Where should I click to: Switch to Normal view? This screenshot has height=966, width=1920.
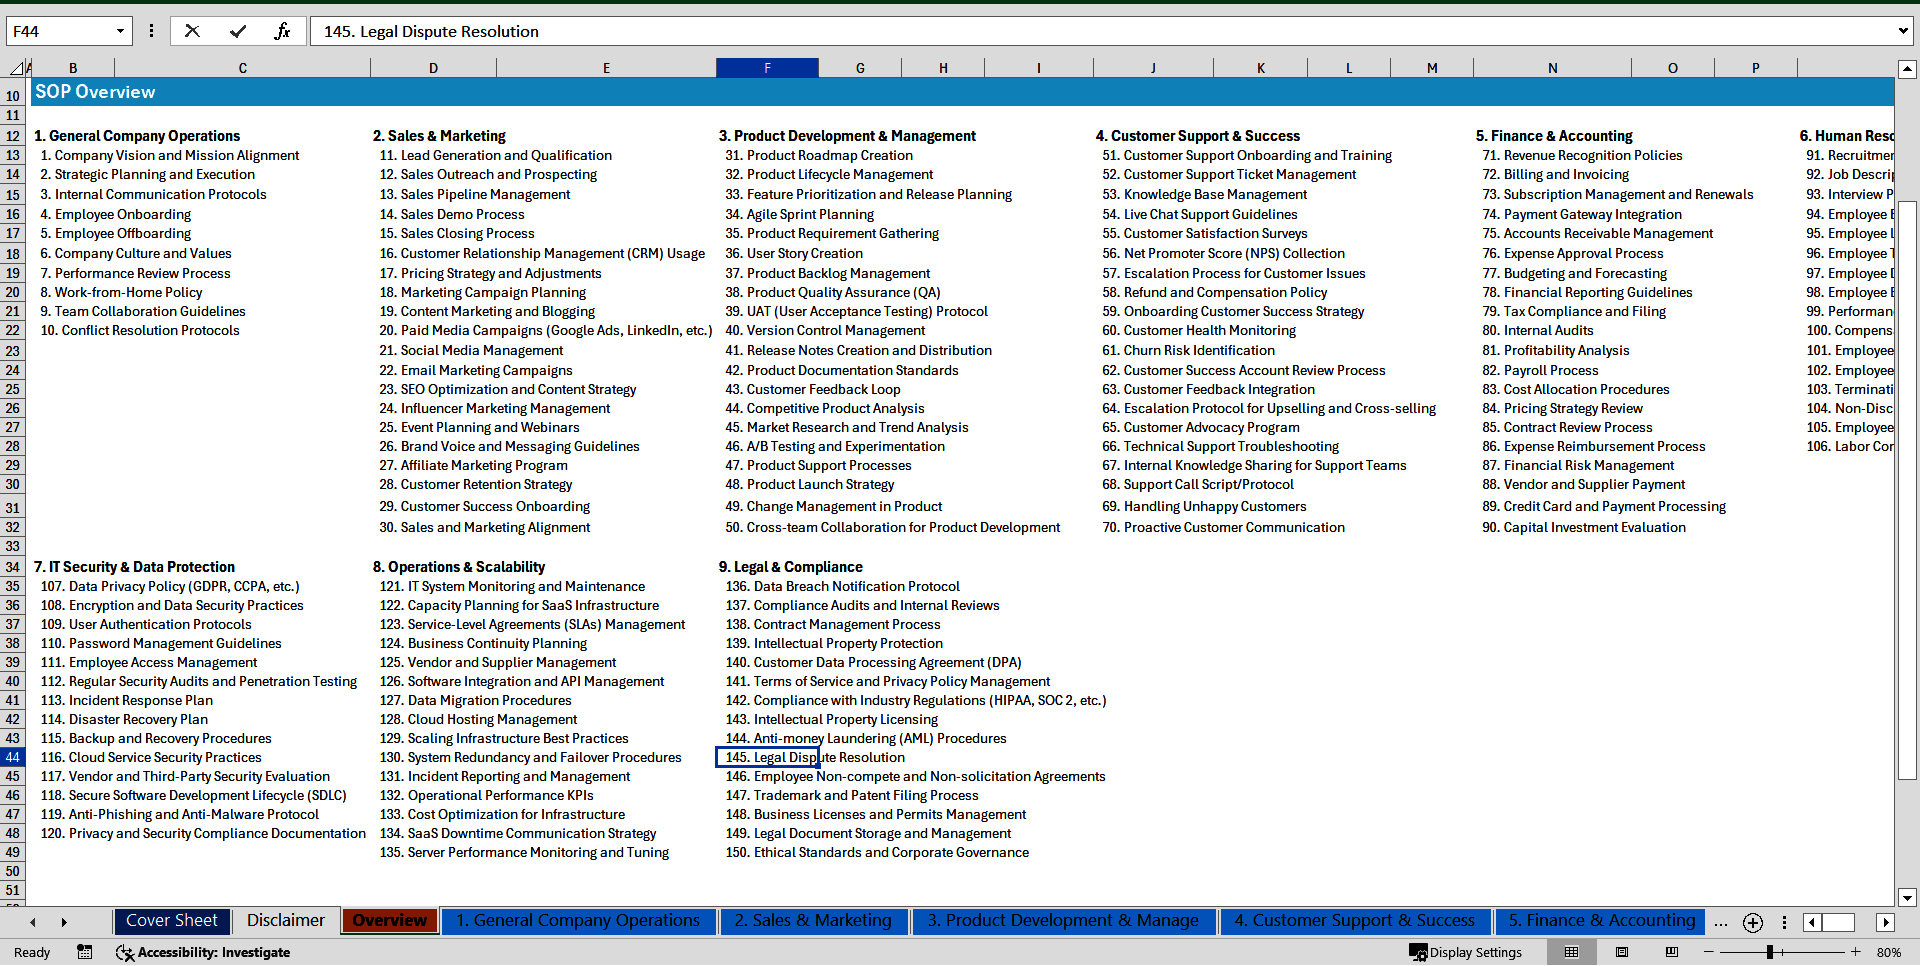tap(1571, 952)
